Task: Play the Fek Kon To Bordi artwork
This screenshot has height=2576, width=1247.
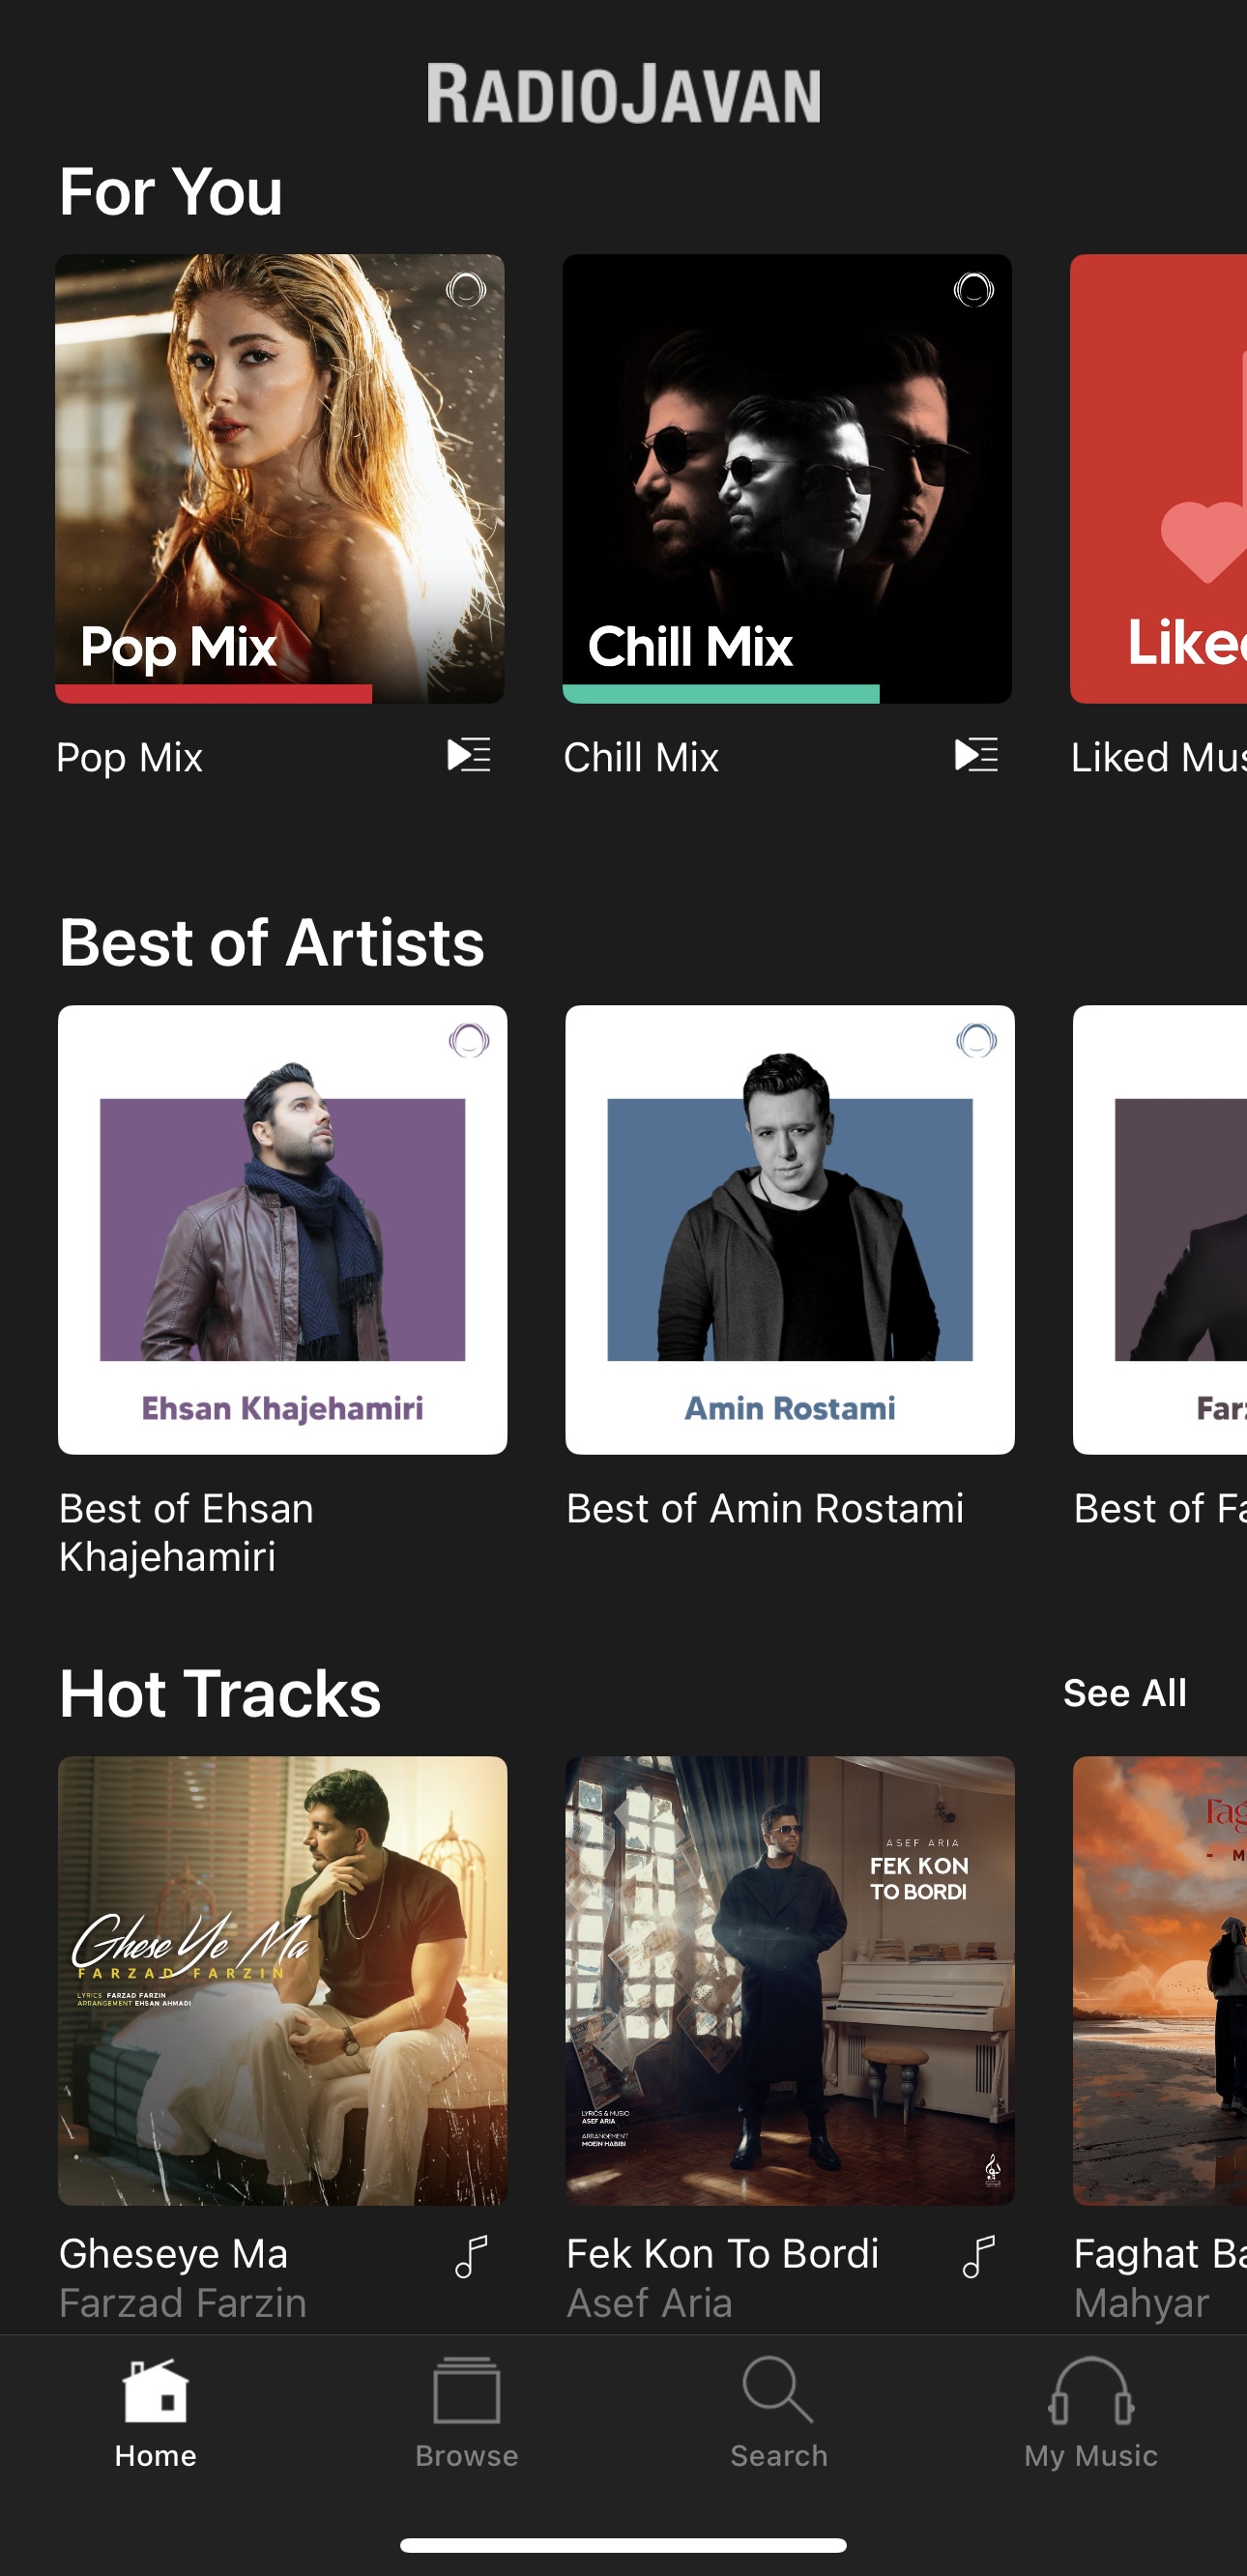Action: (x=789, y=1980)
